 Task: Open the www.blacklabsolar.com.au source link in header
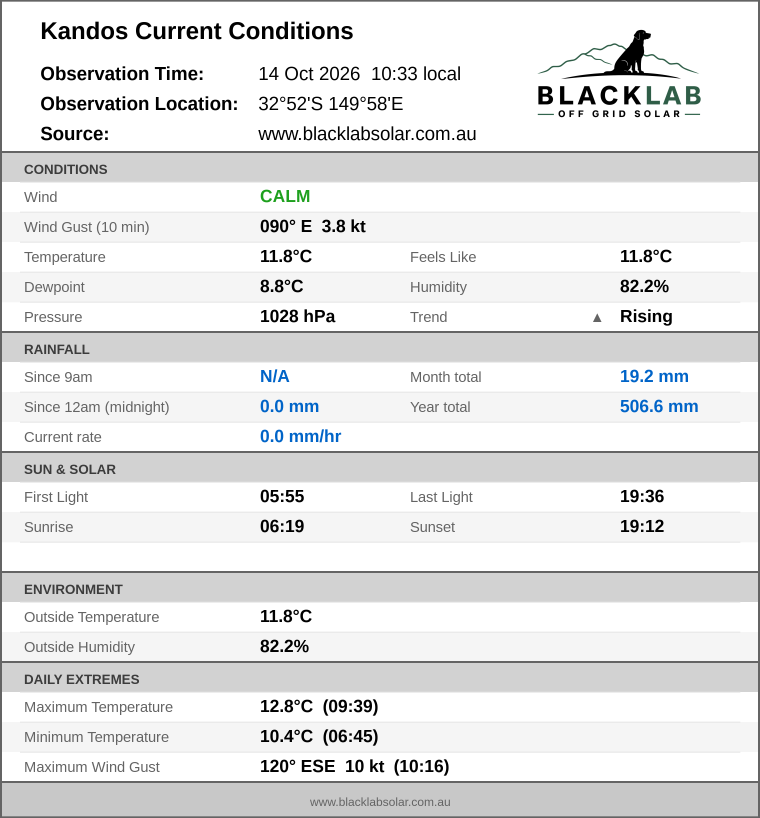367,134
